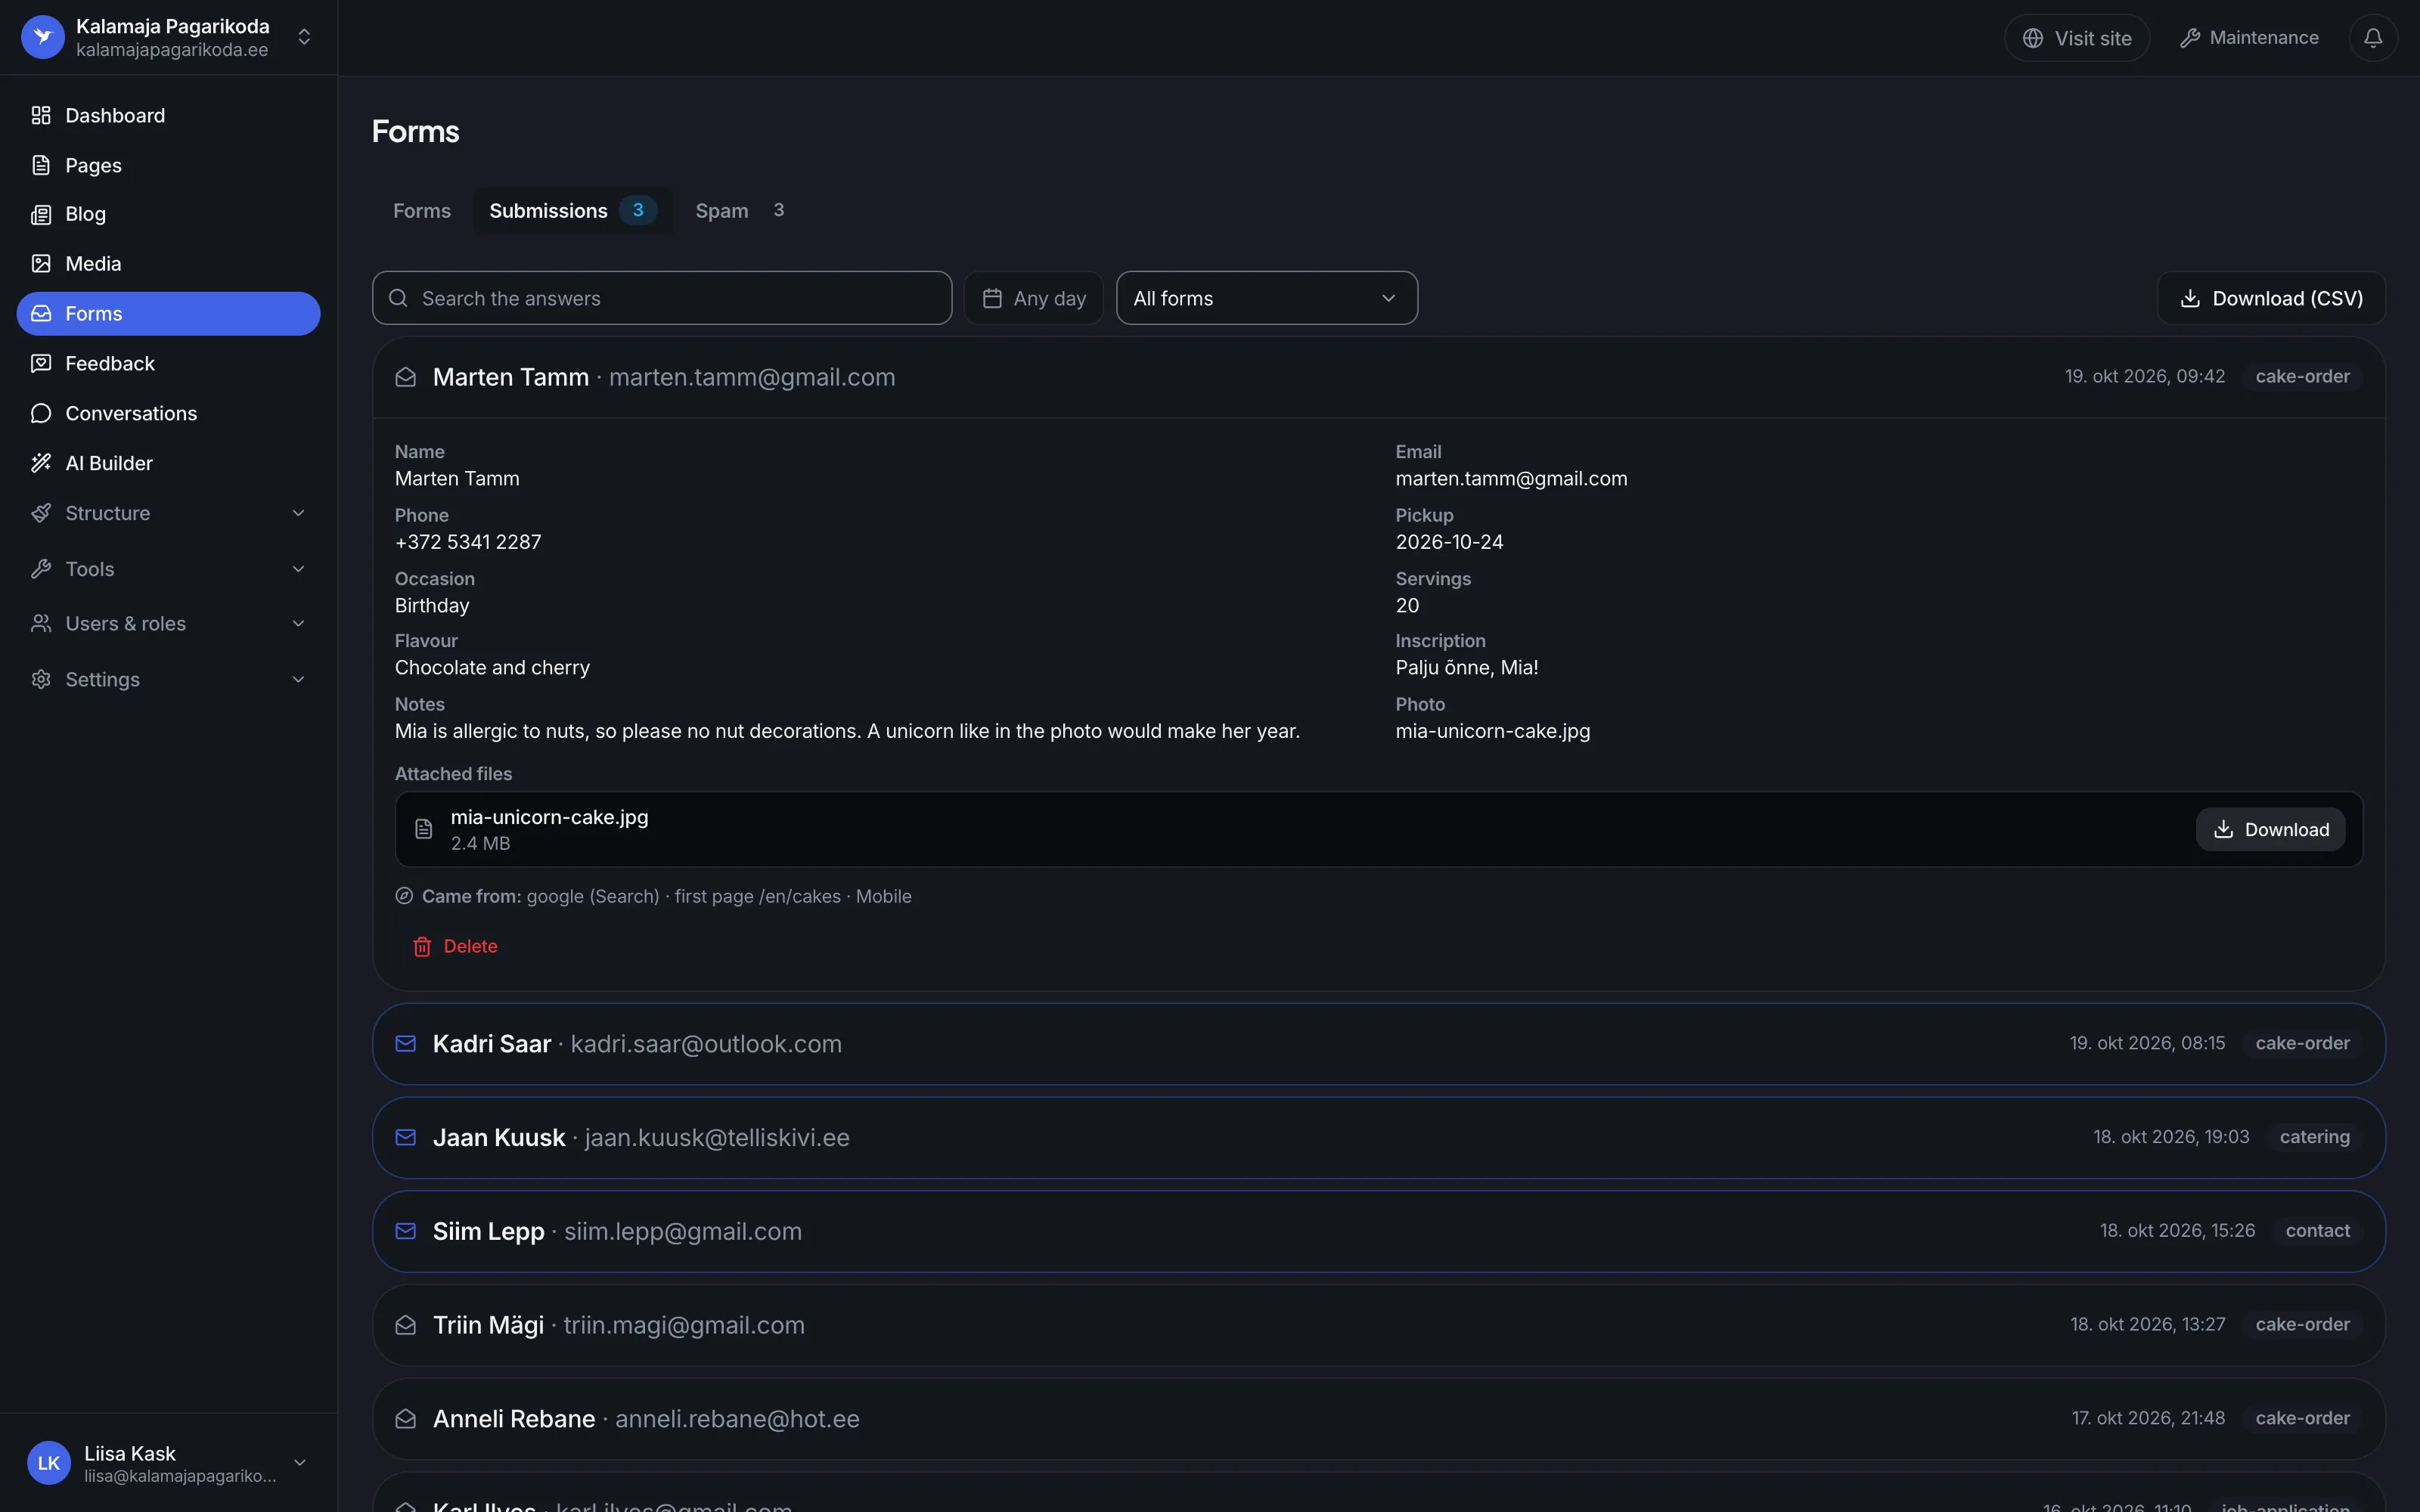The width and height of the screenshot is (2420, 1512).
Task: Click the file icon for mia-unicorn-cake.jpg
Action: pos(424,829)
